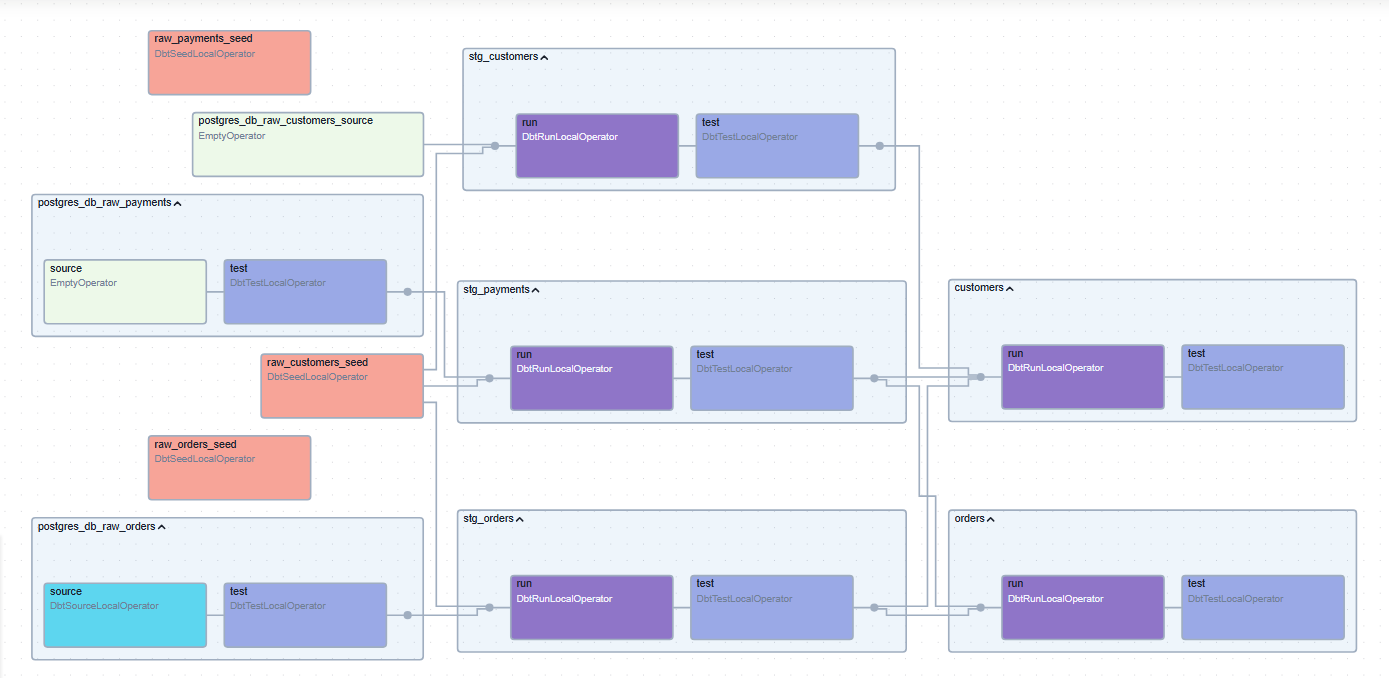This screenshot has width=1389, height=678.
Task: Collapse the stg_orders task group
Action: (x=519, y=519)
